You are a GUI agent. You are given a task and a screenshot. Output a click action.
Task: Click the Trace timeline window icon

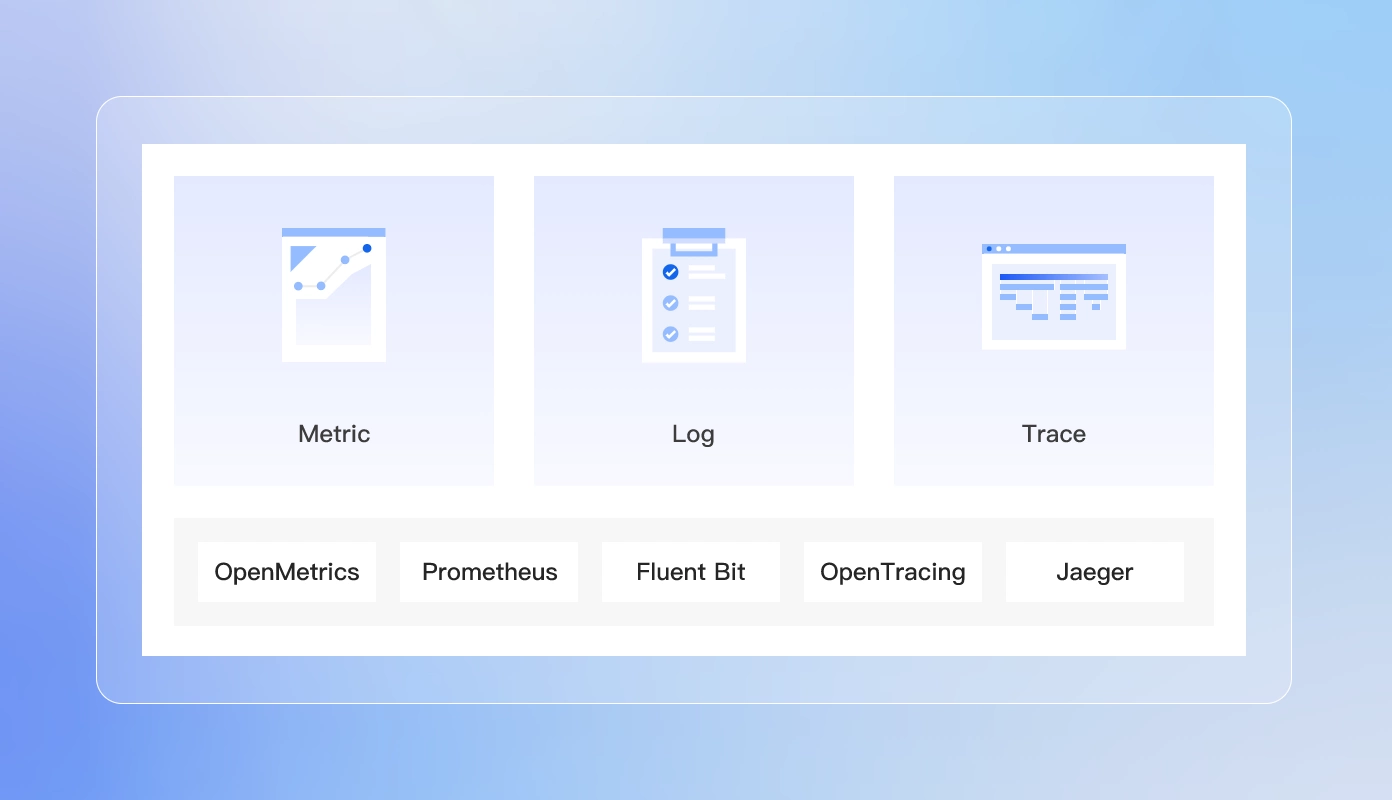[1054, 296]
